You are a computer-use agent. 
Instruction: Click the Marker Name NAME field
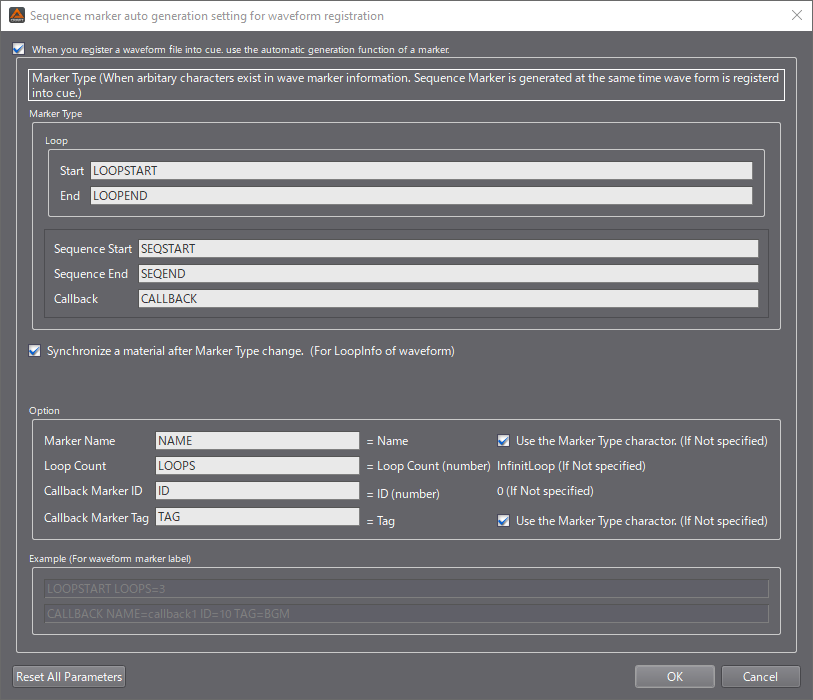click(257, 441)
